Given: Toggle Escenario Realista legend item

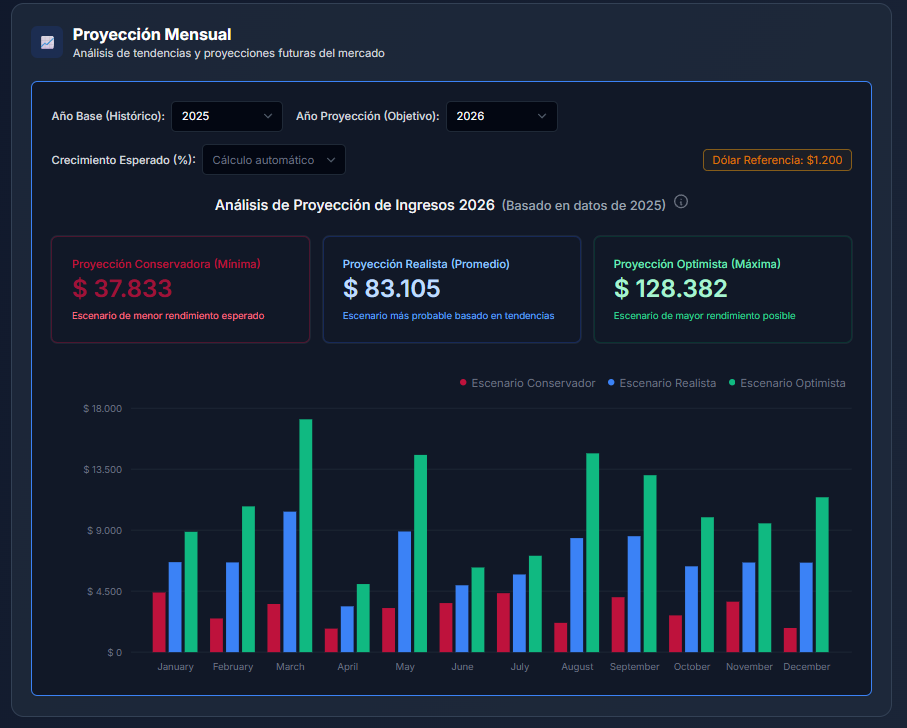Looking at the screenshot, I should tap(667, 383).
